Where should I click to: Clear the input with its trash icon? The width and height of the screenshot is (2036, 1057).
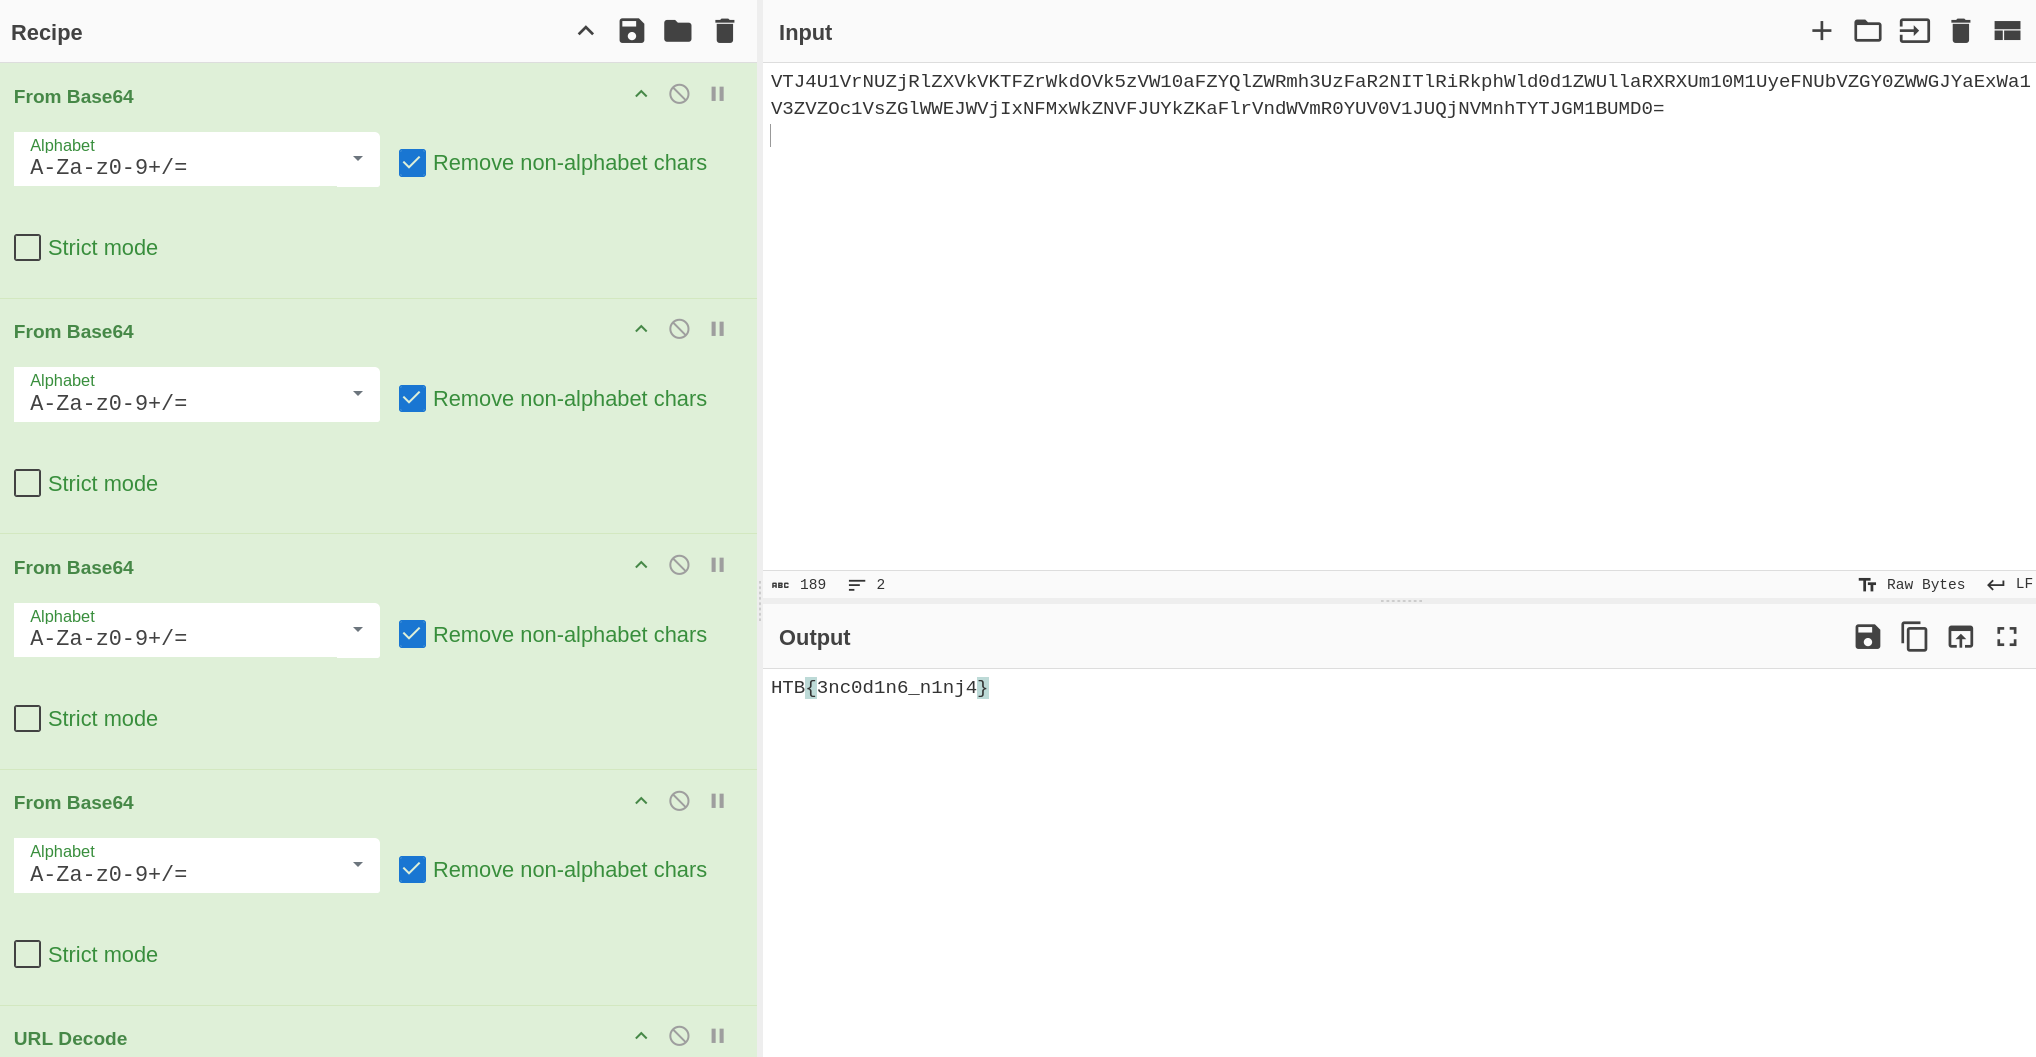[x=1960, y=31]
